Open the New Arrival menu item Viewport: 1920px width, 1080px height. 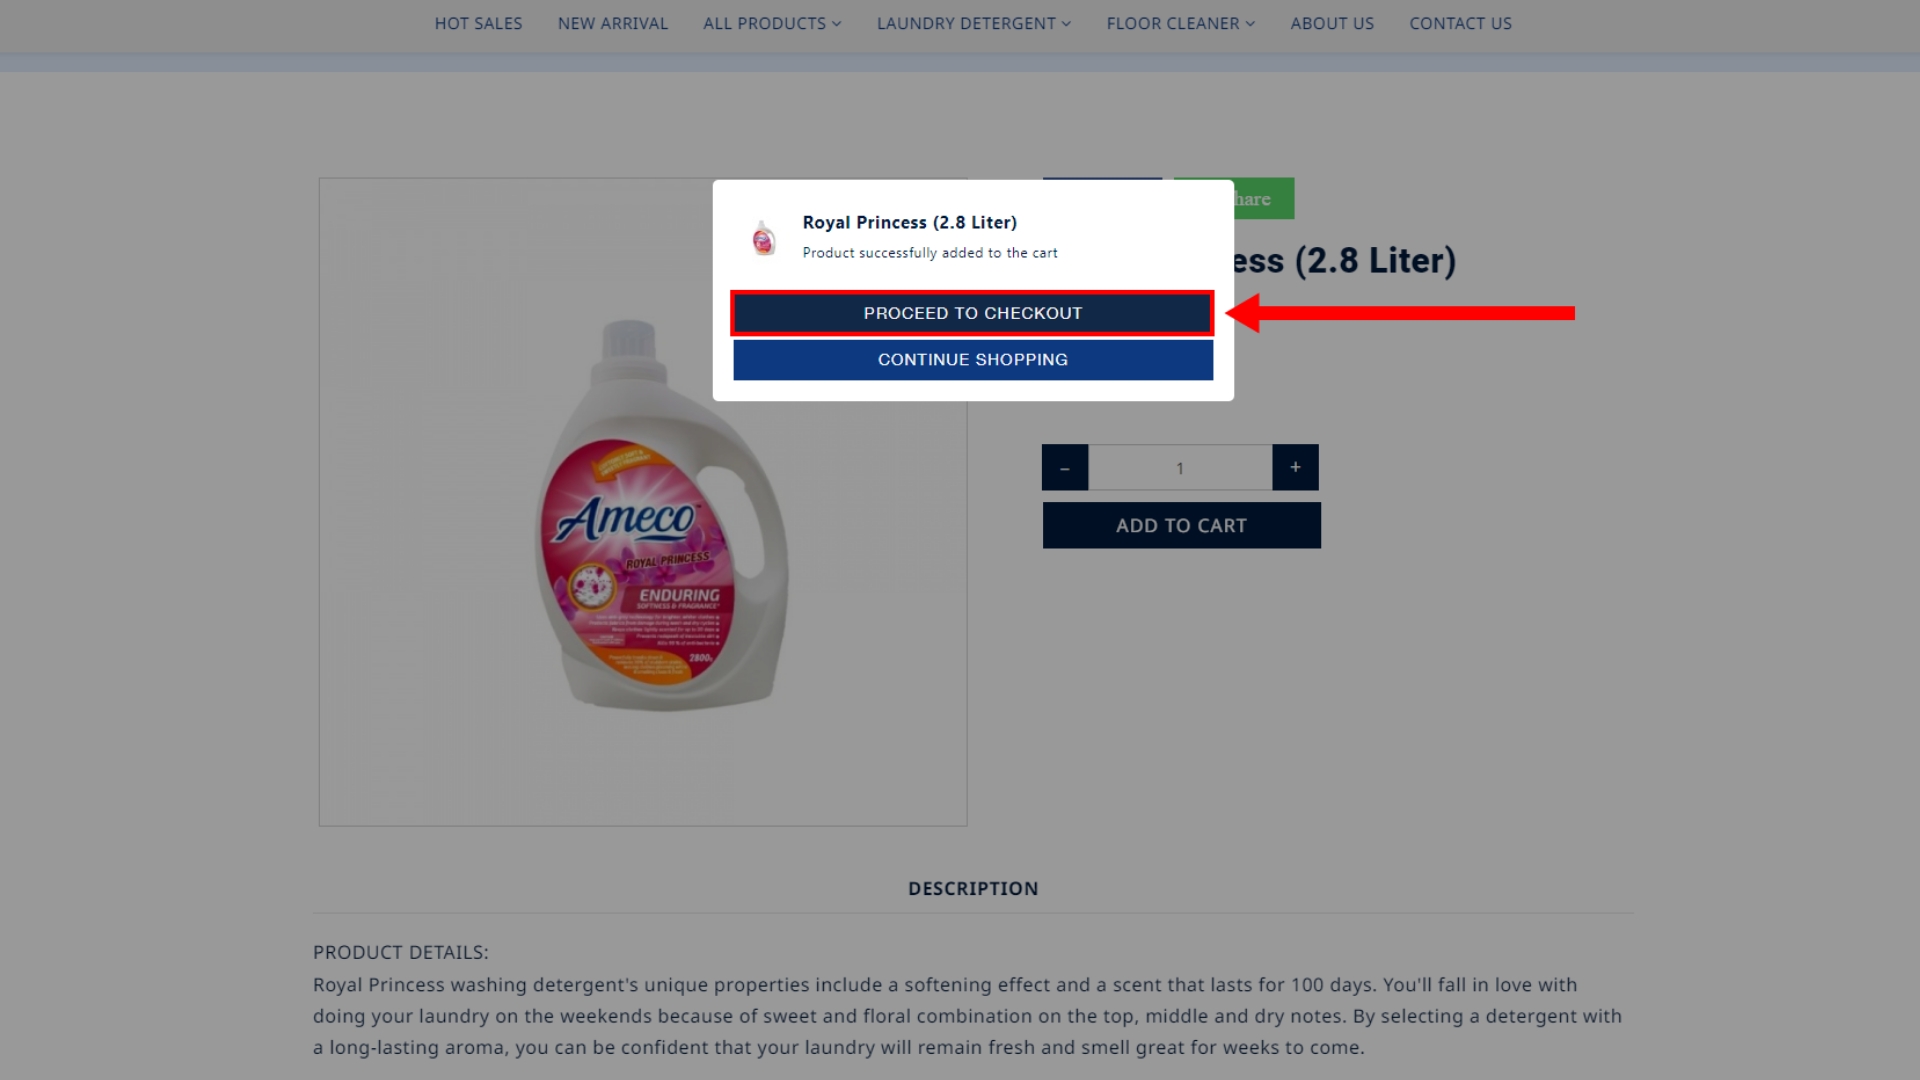click(x=613, y=23)
